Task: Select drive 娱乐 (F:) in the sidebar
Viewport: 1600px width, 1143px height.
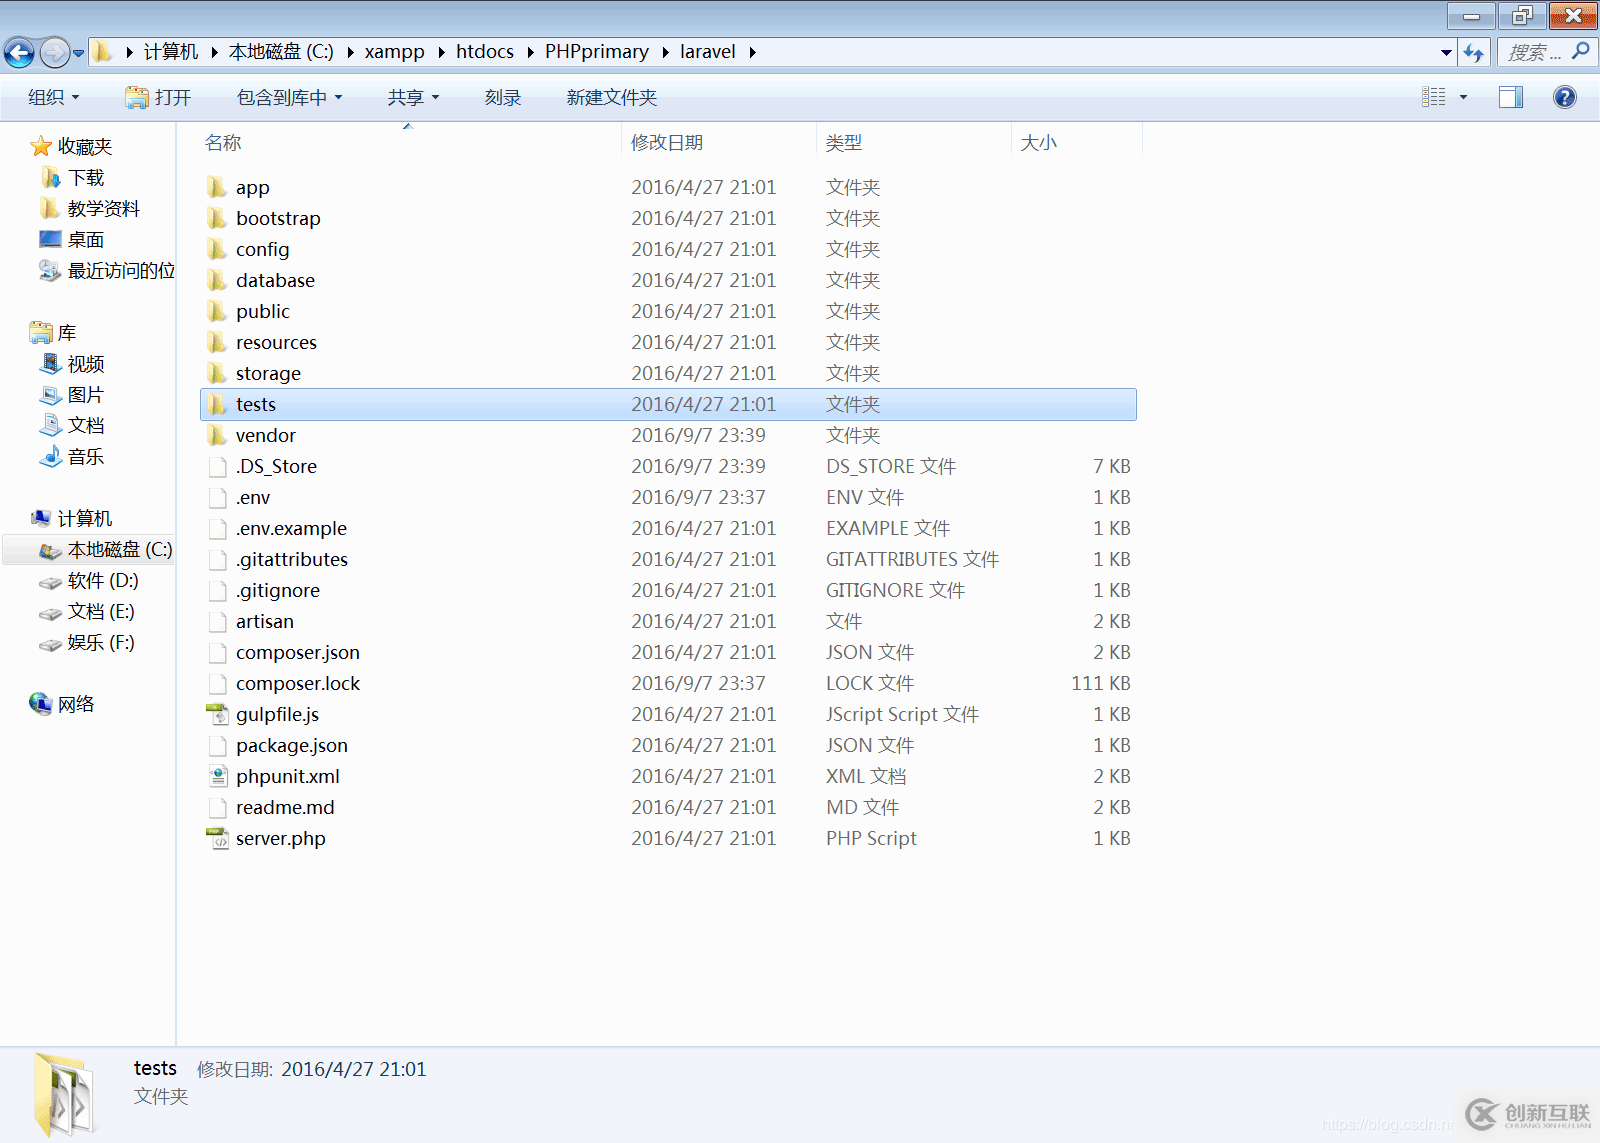Action: 101,643
